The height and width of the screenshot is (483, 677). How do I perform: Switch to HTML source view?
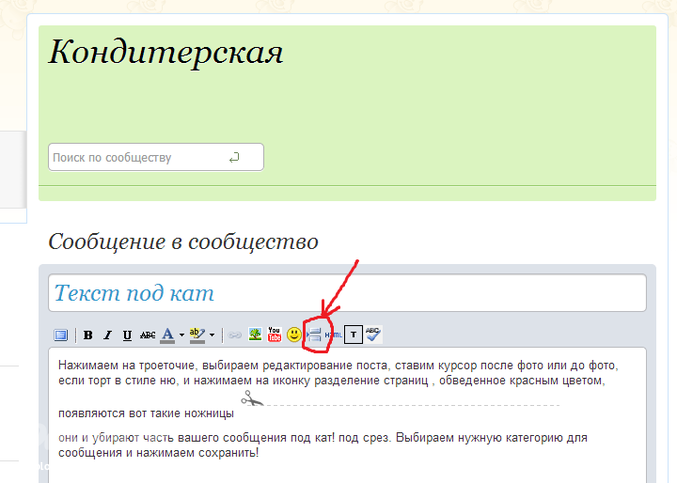coord(333,335)
